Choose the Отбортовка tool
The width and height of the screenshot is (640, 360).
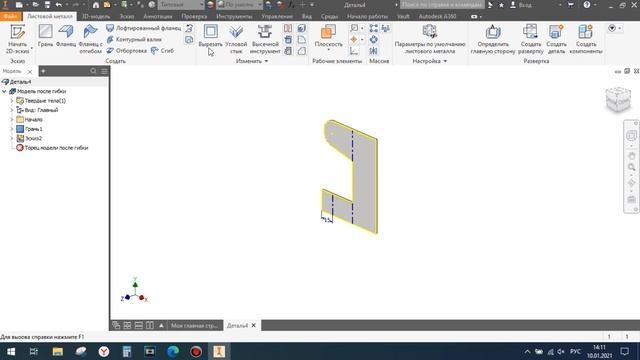[127, 51]
